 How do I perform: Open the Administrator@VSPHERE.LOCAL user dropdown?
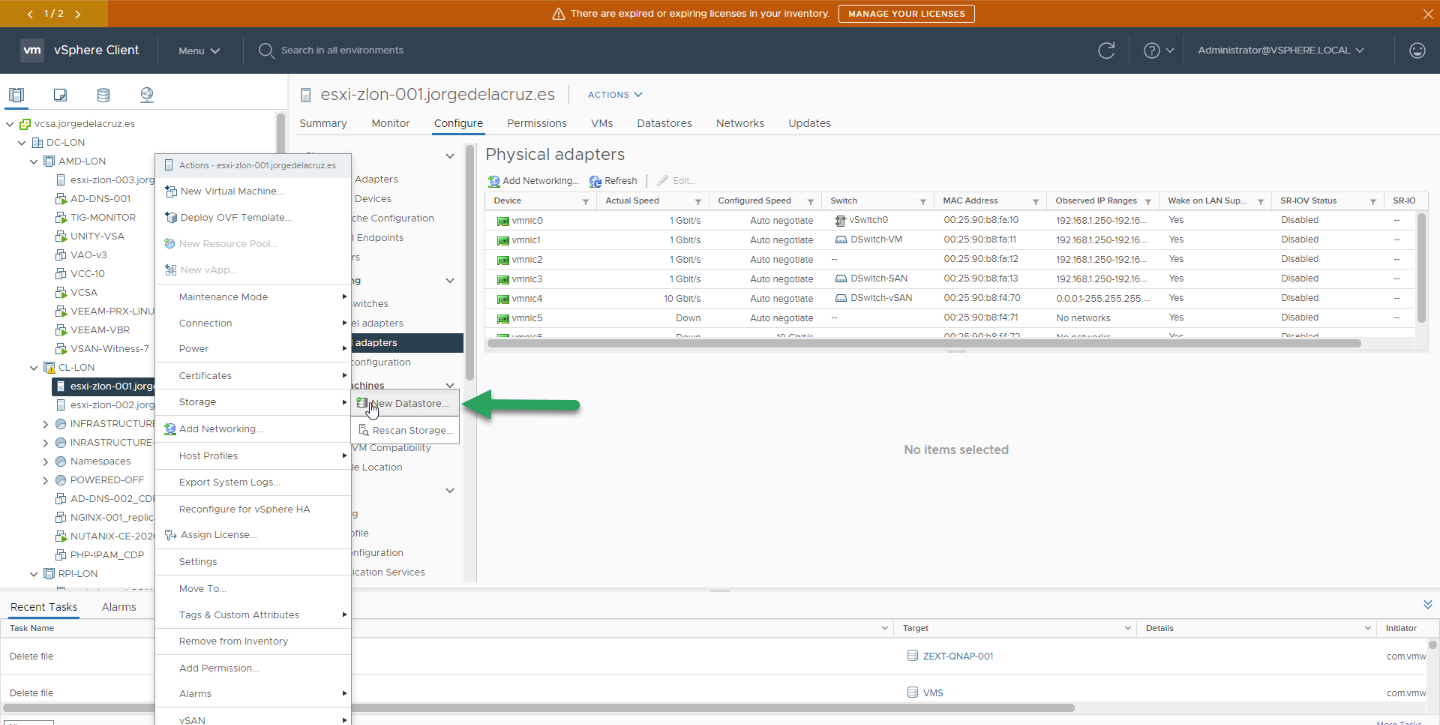(1281, 50)
